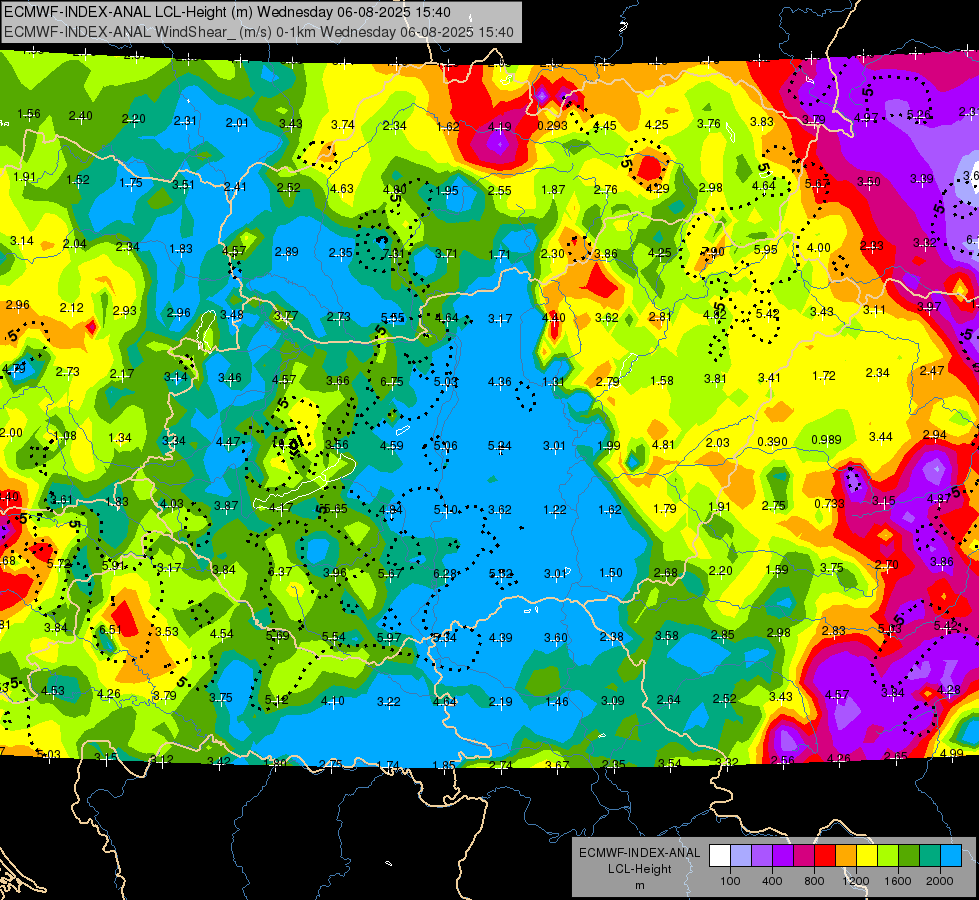The image size is (979, 900).
Task: Click the pale lavender legend swatch
Action: (x=741, y=856)
